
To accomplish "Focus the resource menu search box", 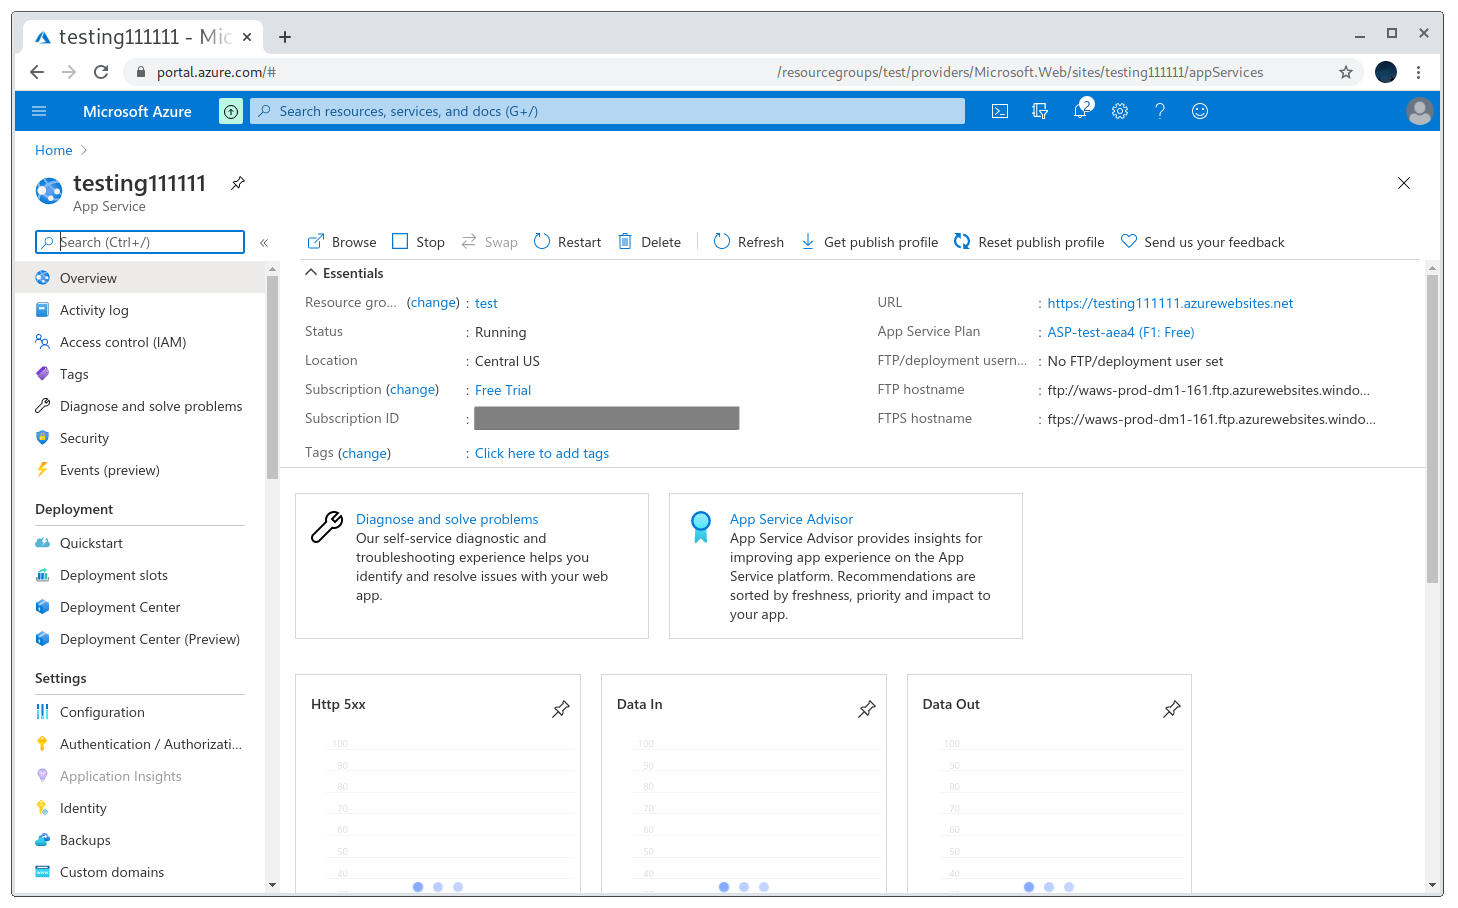I will (x=140, y=242).
